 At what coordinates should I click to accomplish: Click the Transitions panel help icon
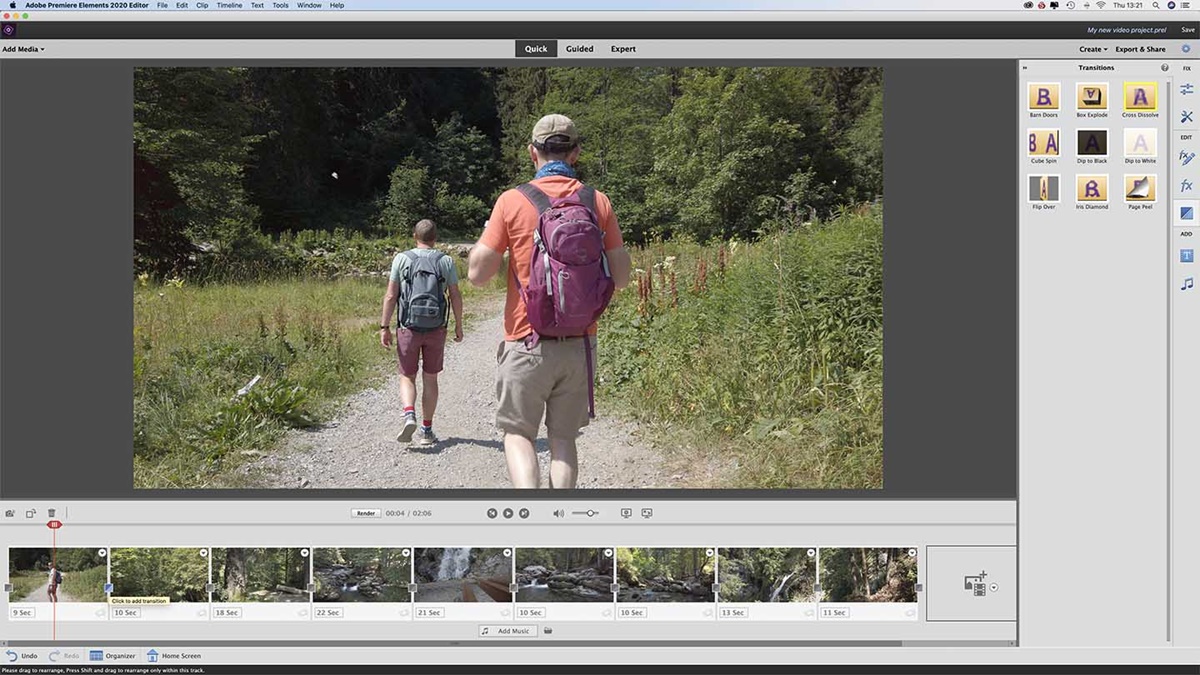coord(1164,68)
